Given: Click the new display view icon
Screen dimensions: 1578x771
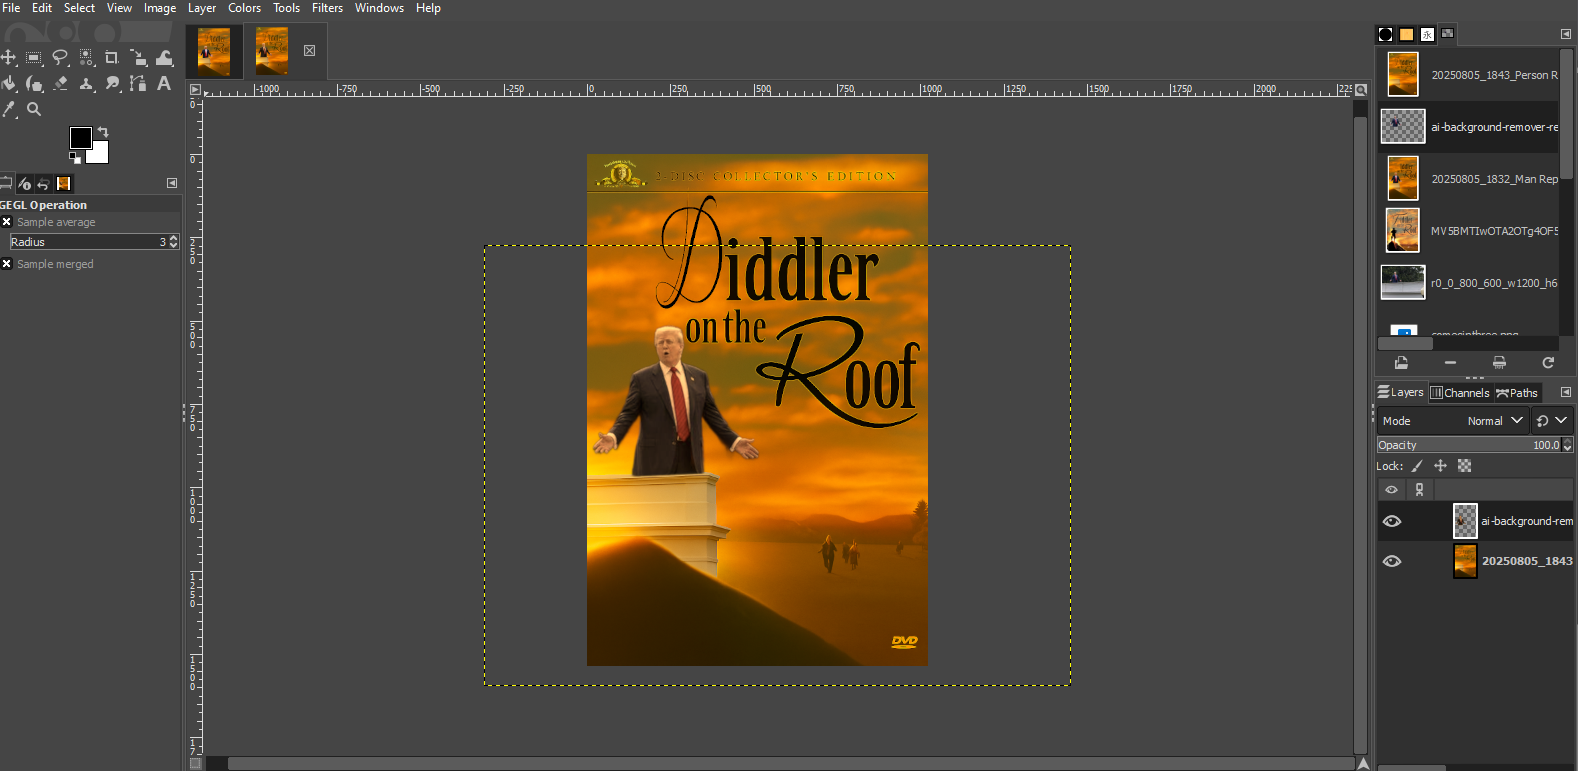Looking at the screenshot, I should tap(1499, 363).
